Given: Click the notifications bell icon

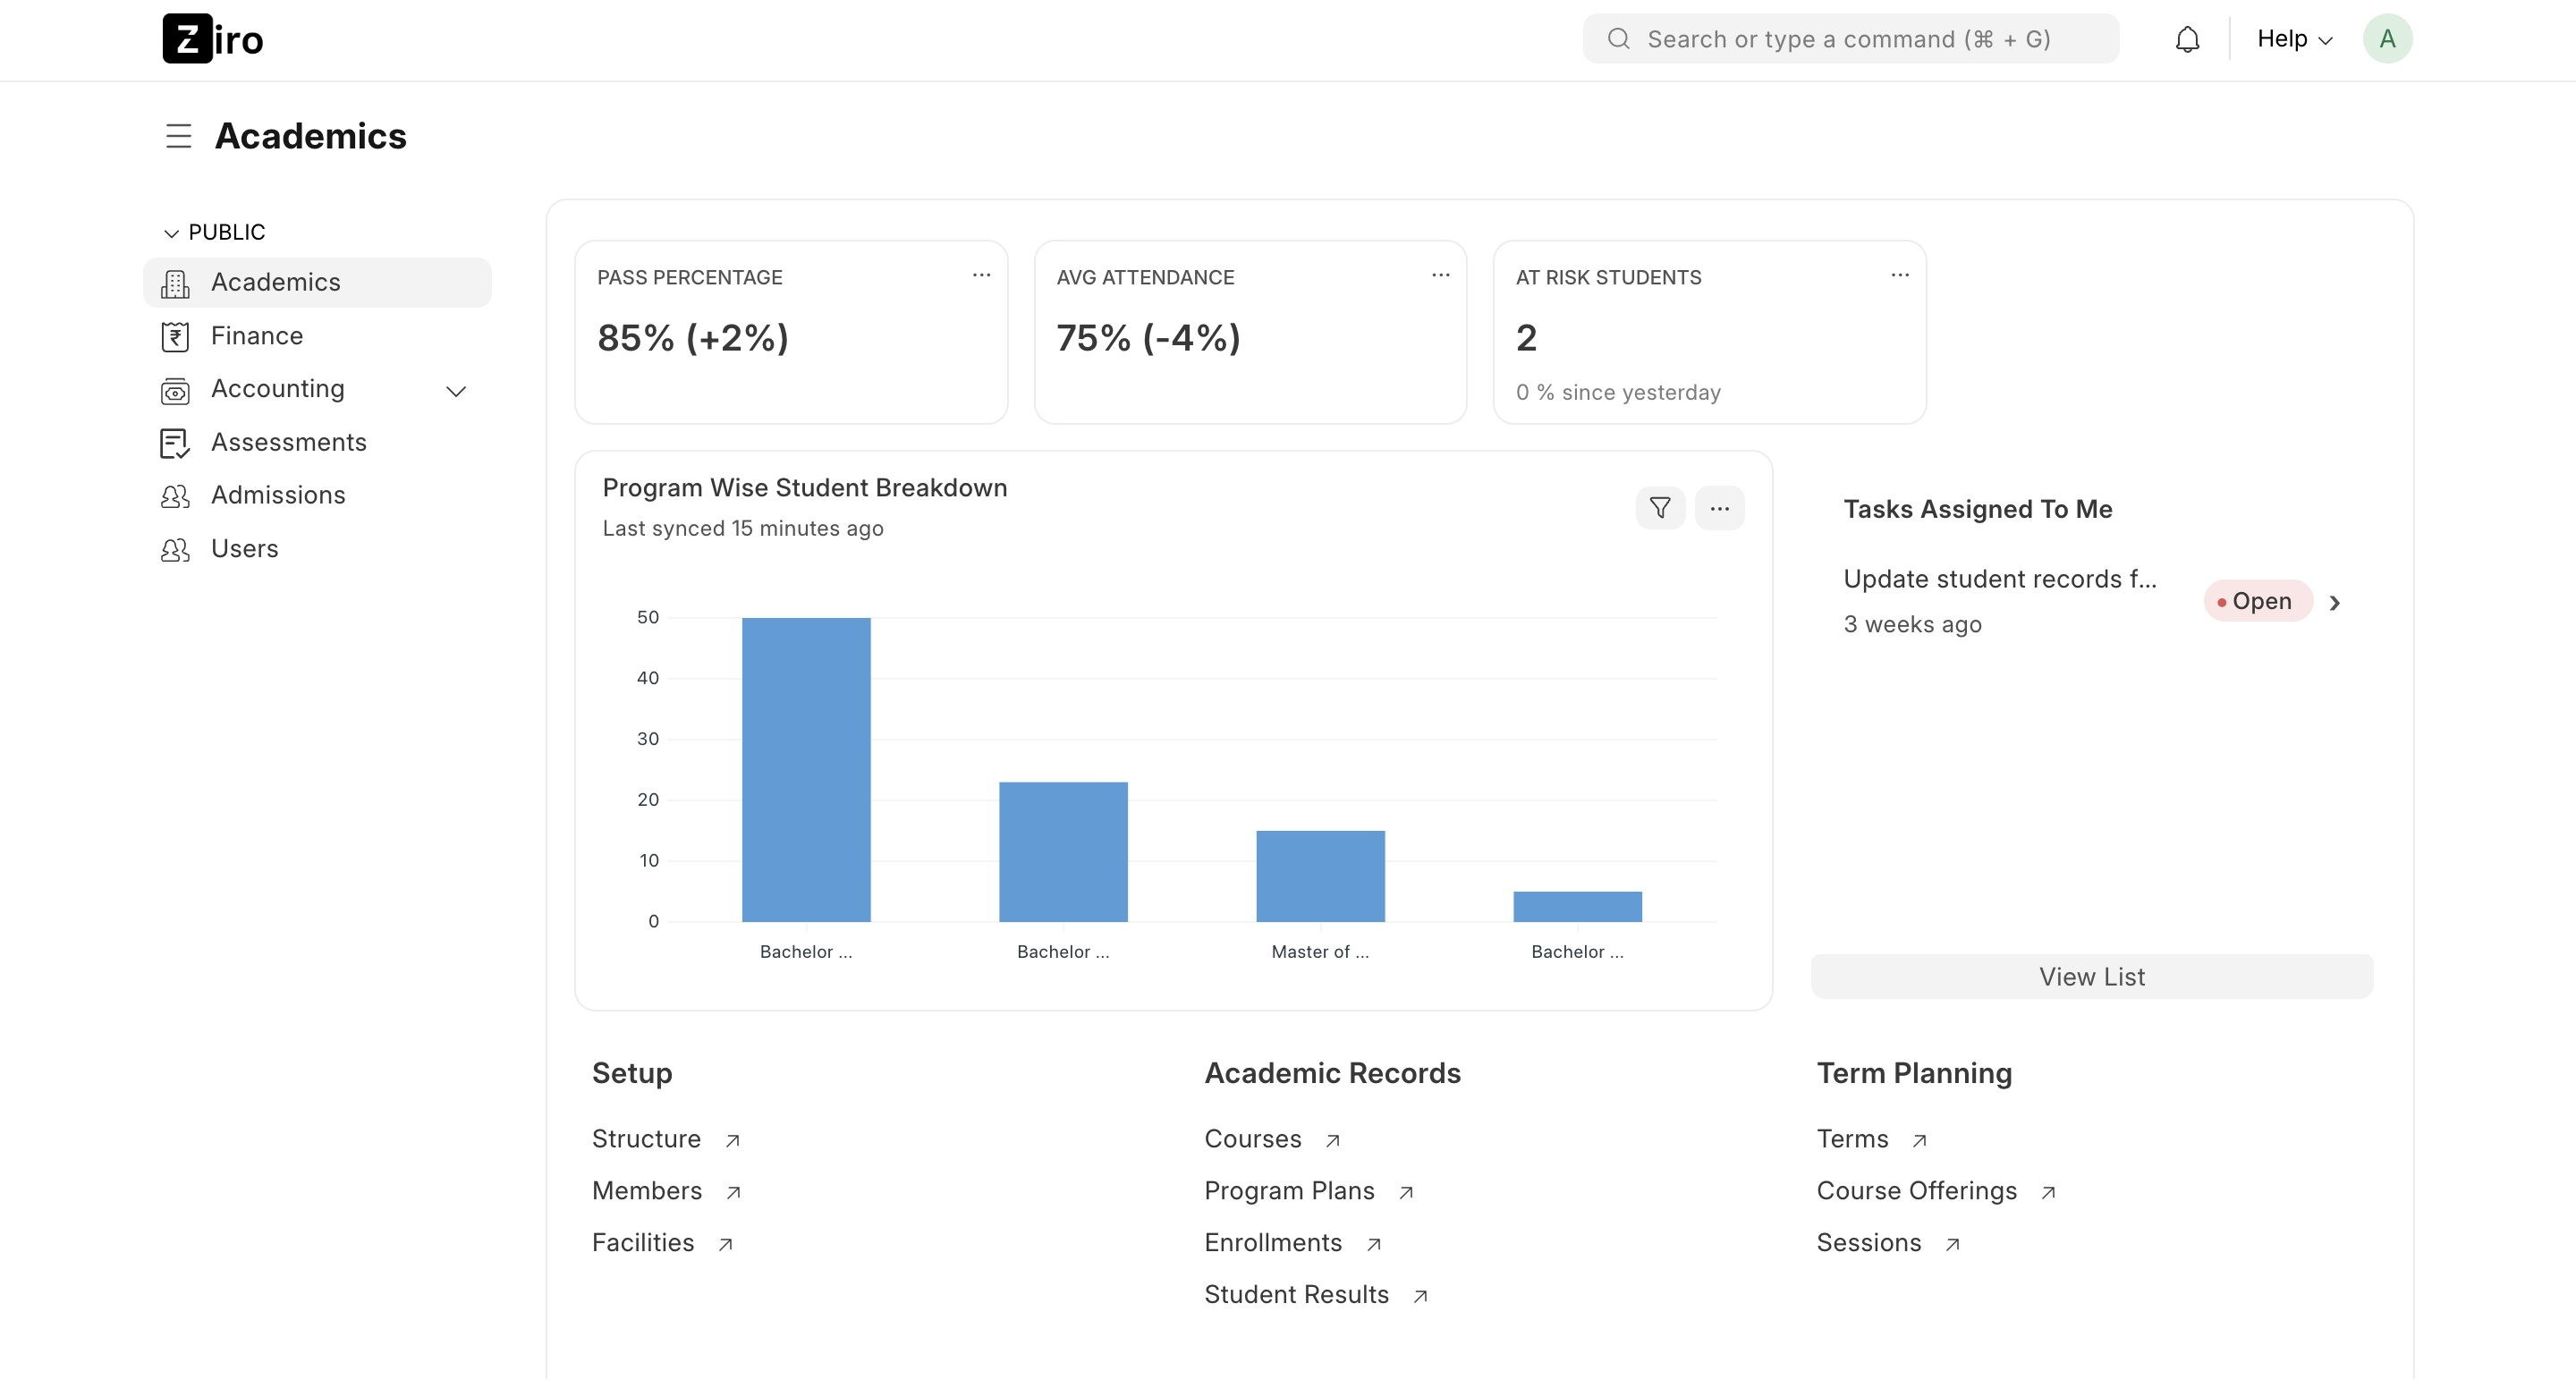Looking at the screenshot, I should (x=2187, y=39).
